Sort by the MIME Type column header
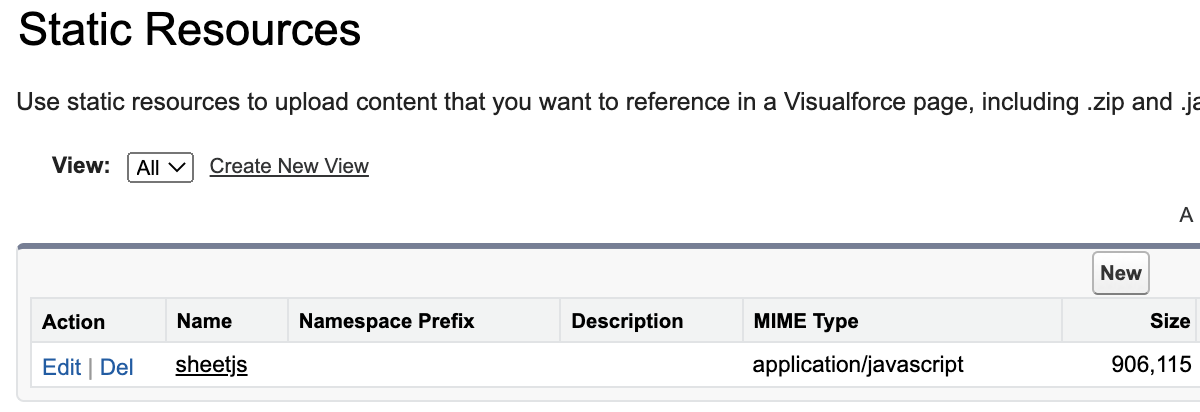Screen dimensions: 1200x412 (x=805, y=321)
